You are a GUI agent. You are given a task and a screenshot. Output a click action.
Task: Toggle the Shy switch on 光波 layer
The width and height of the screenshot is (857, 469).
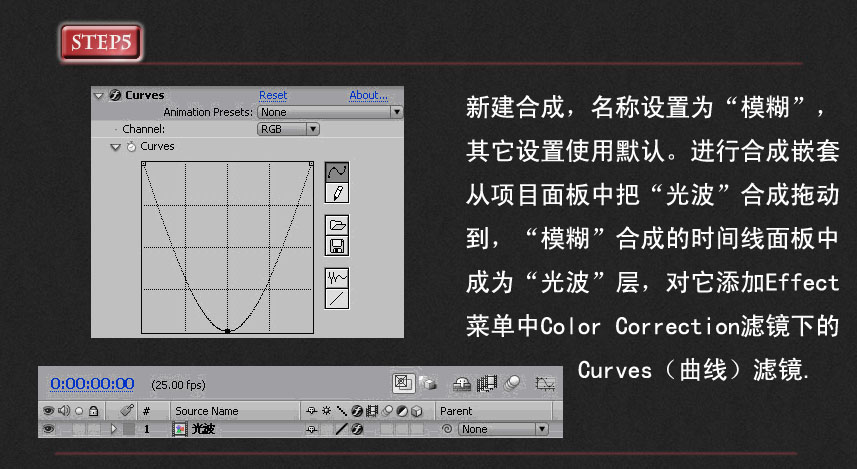[312, 430]
